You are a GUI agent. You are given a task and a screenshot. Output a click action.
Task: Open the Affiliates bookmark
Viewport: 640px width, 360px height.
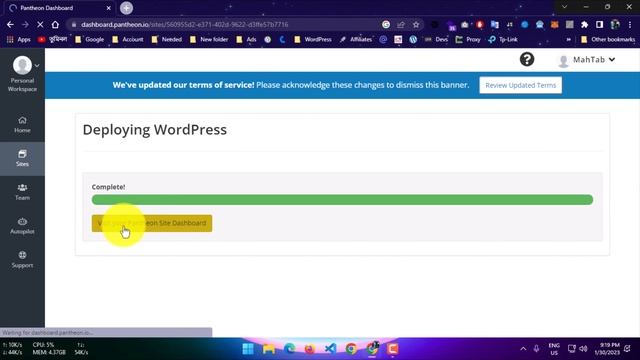pos(356,40)
